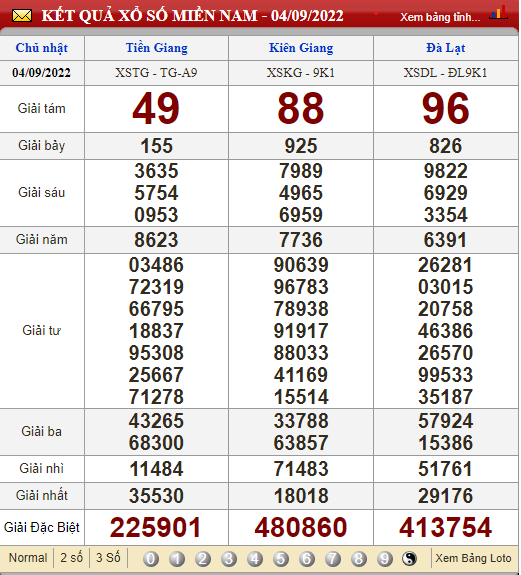Select Kiên Giang giải tám number 88
This screenshot has width=521, height=575.
[x=301, y=109]
